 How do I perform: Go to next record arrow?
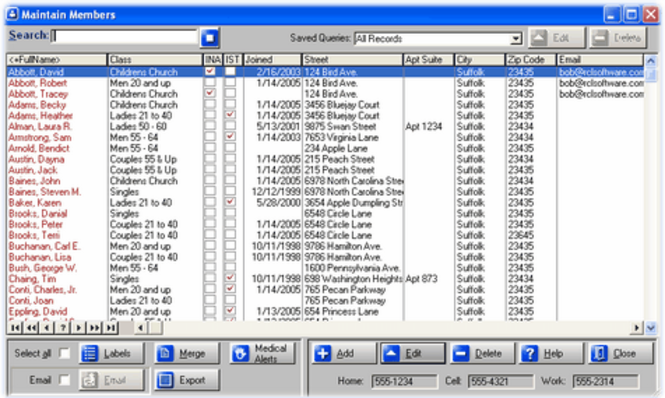coord(78,327)
